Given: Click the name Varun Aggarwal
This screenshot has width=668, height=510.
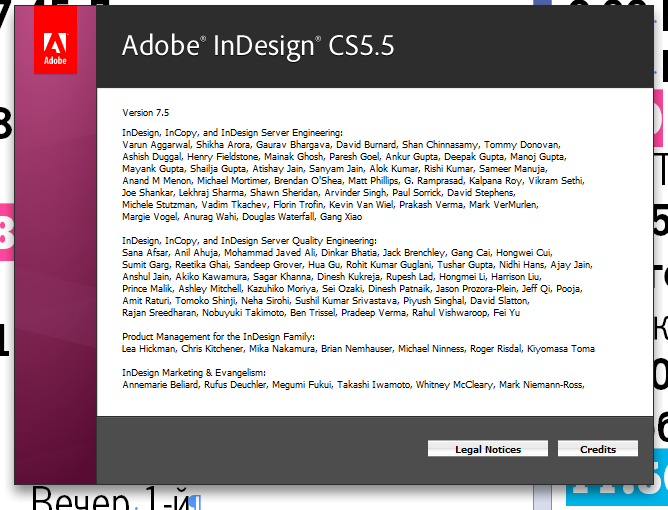Looking at the screenshot, I should click(156, 145).
